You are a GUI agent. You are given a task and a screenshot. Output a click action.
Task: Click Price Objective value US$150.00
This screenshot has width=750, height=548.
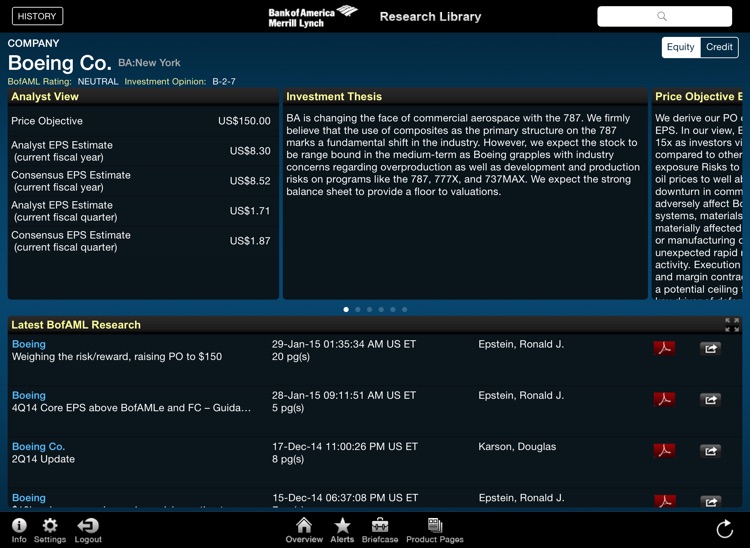pyautogui.click(x=244, y=121)
